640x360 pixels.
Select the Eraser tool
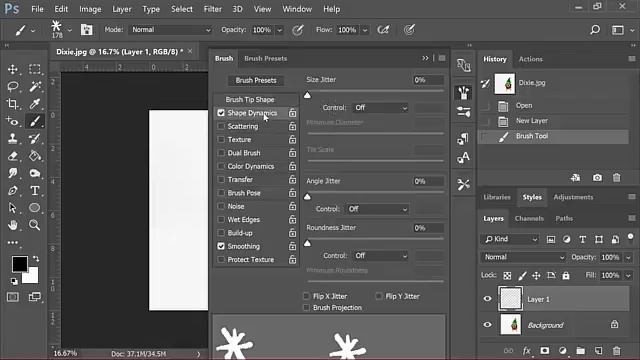tap(13, 156)
